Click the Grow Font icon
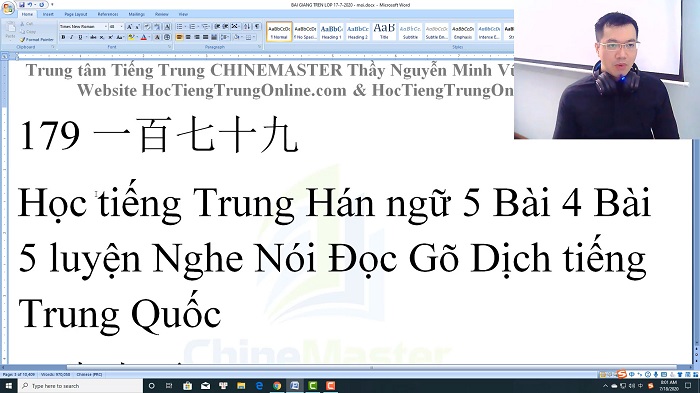Viewport: 700px width, 393px height. [x=129, y=27]
